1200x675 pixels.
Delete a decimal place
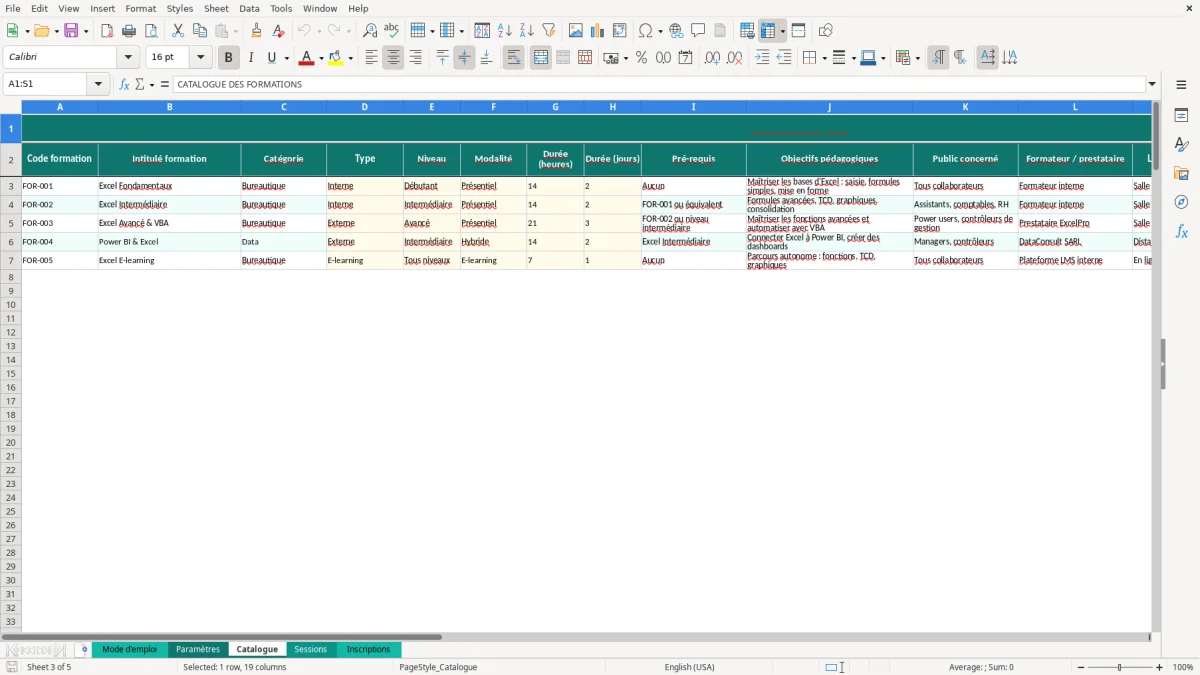point(734,58)
